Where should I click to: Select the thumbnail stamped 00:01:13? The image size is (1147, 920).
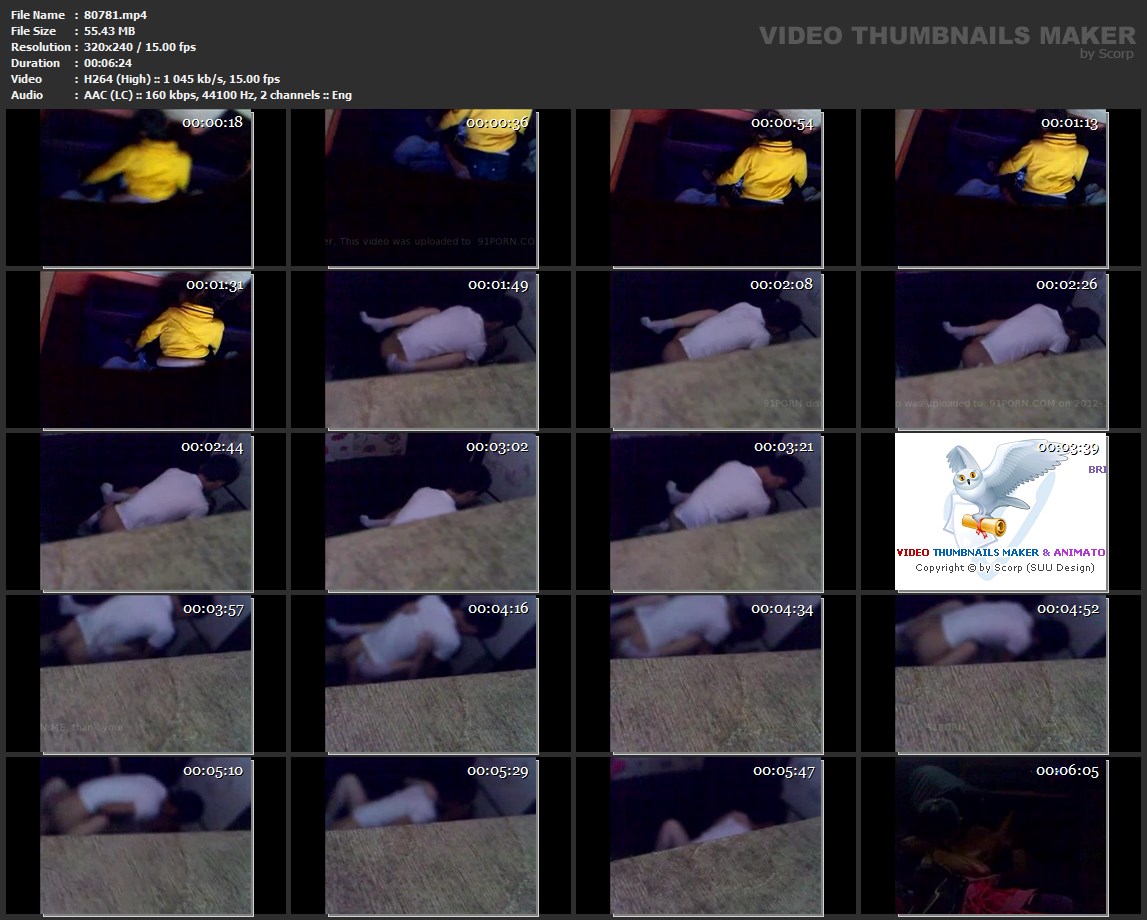click(1001, 188)
